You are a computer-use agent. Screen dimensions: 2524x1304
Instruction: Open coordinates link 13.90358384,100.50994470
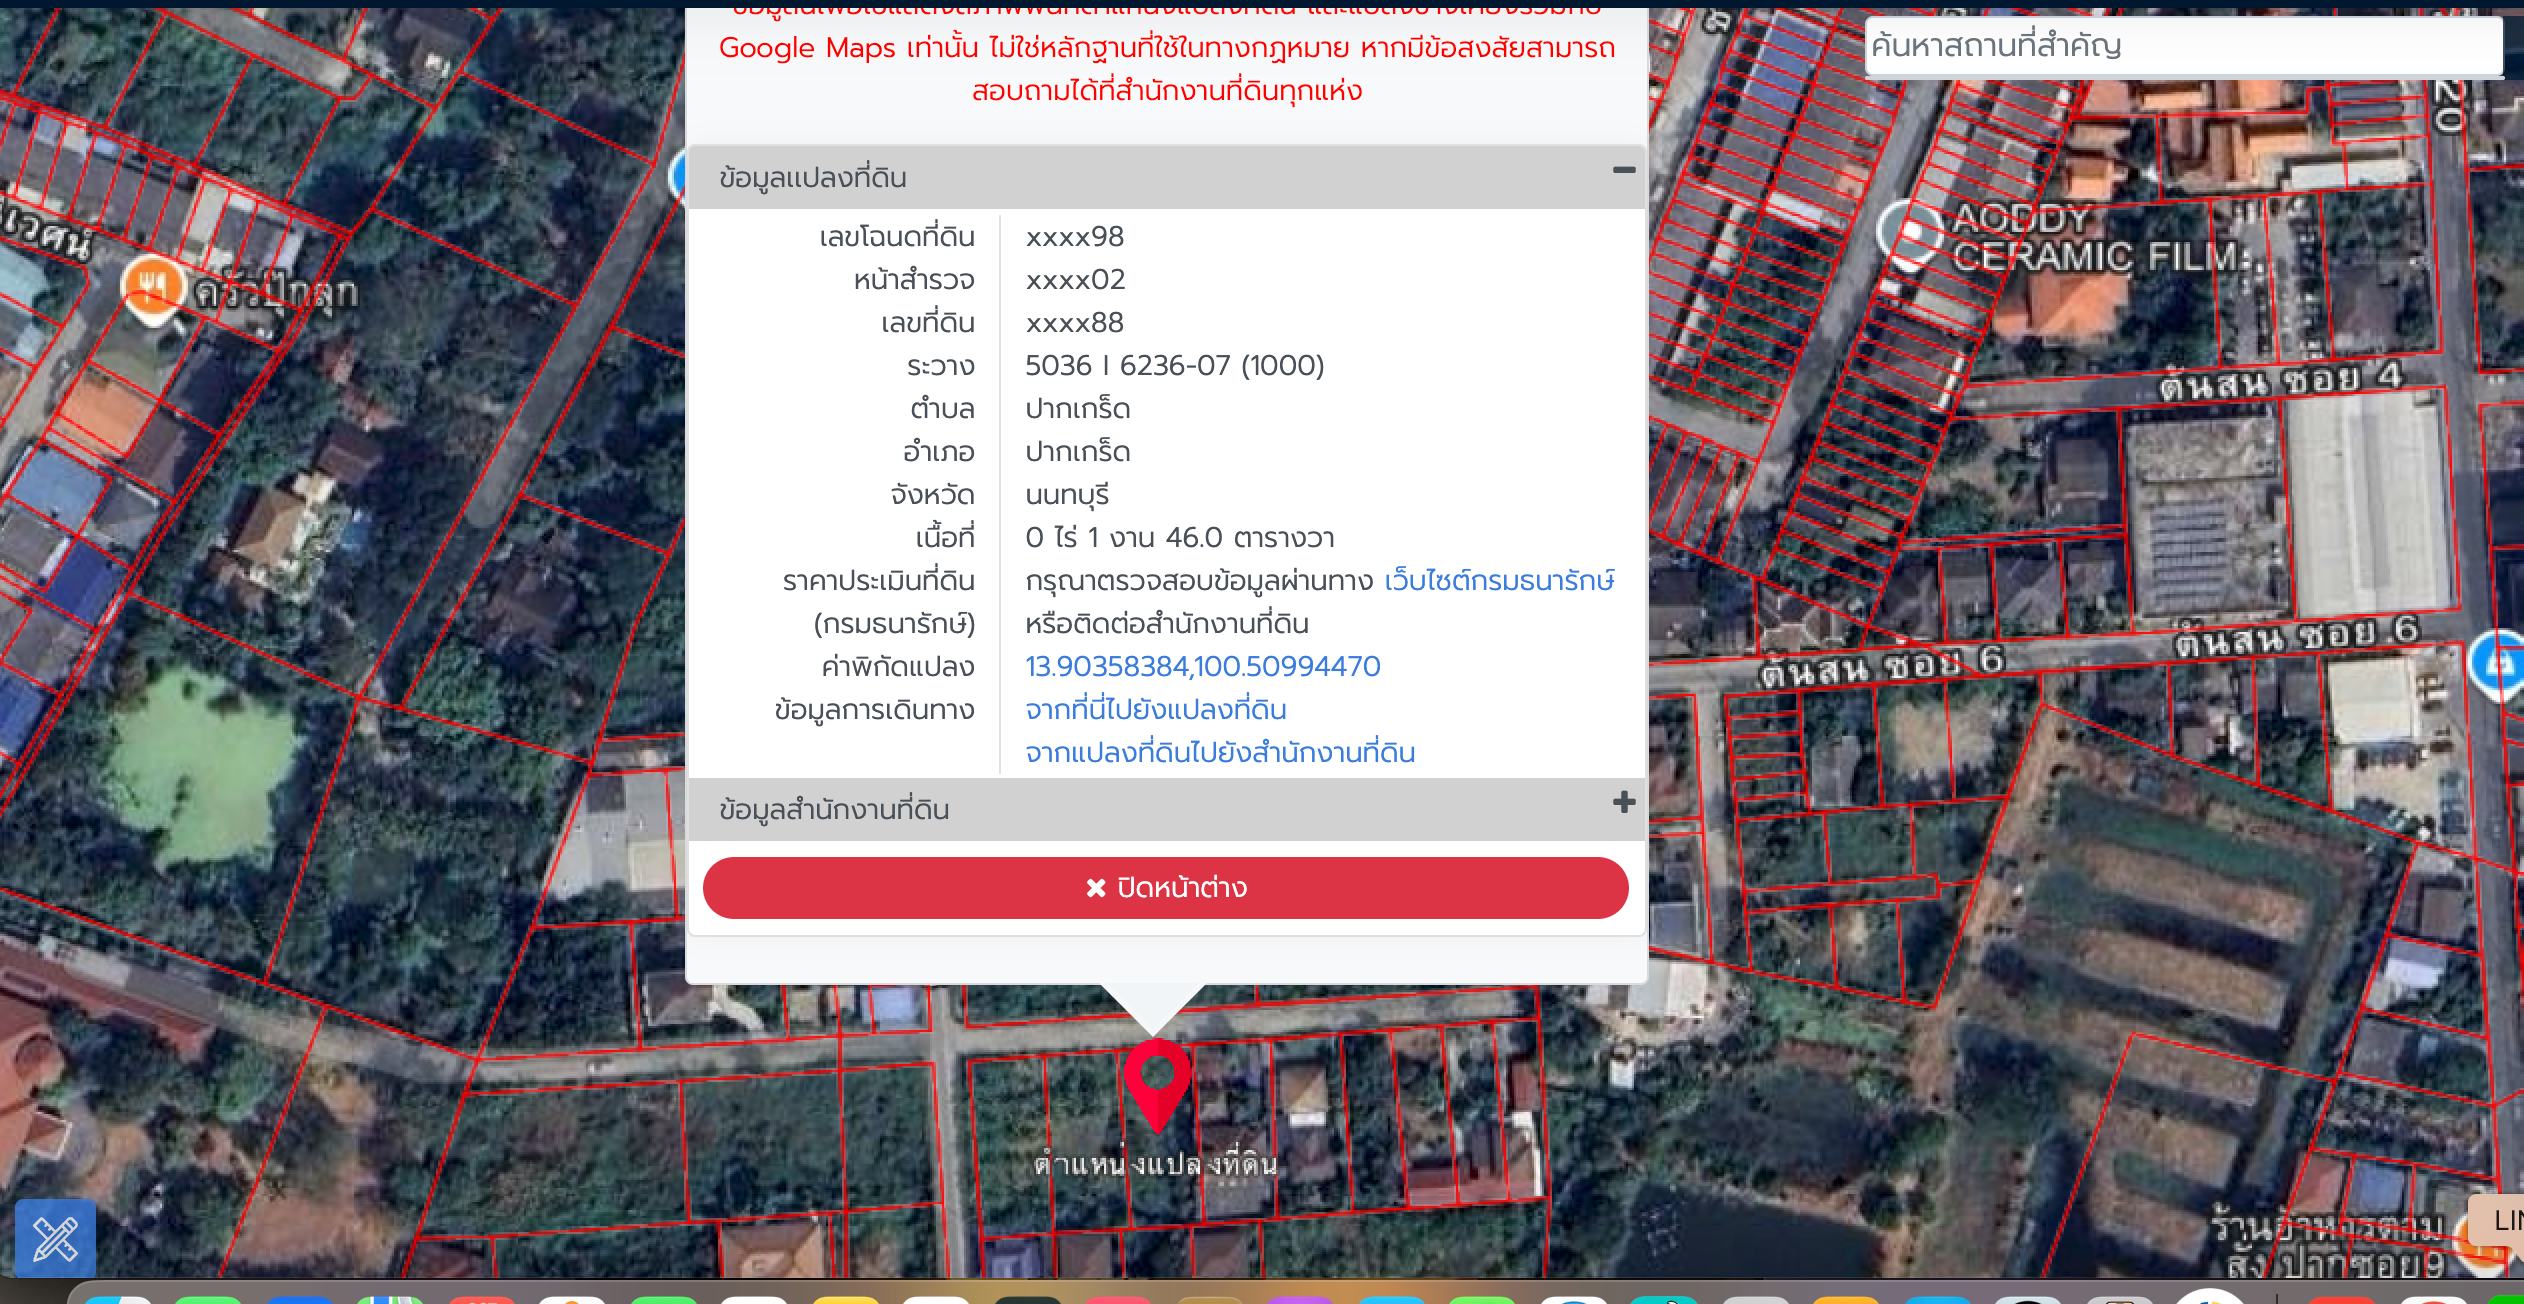click(x=1203, y=667)
